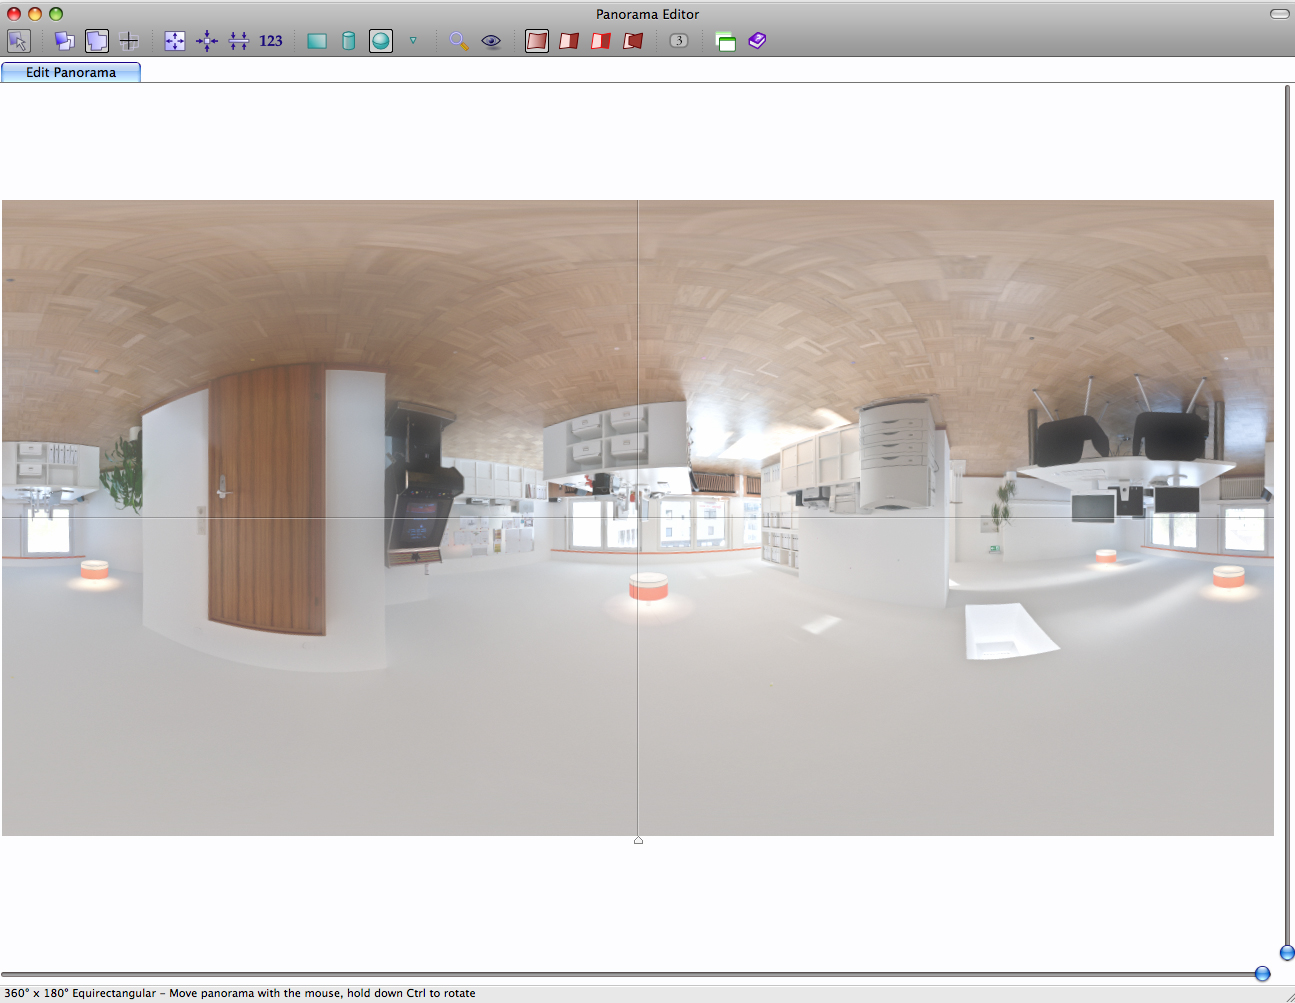This screenshot has width=1295, height=1003.
Task: Click the fit panorama icon
Action: [175, 41]
